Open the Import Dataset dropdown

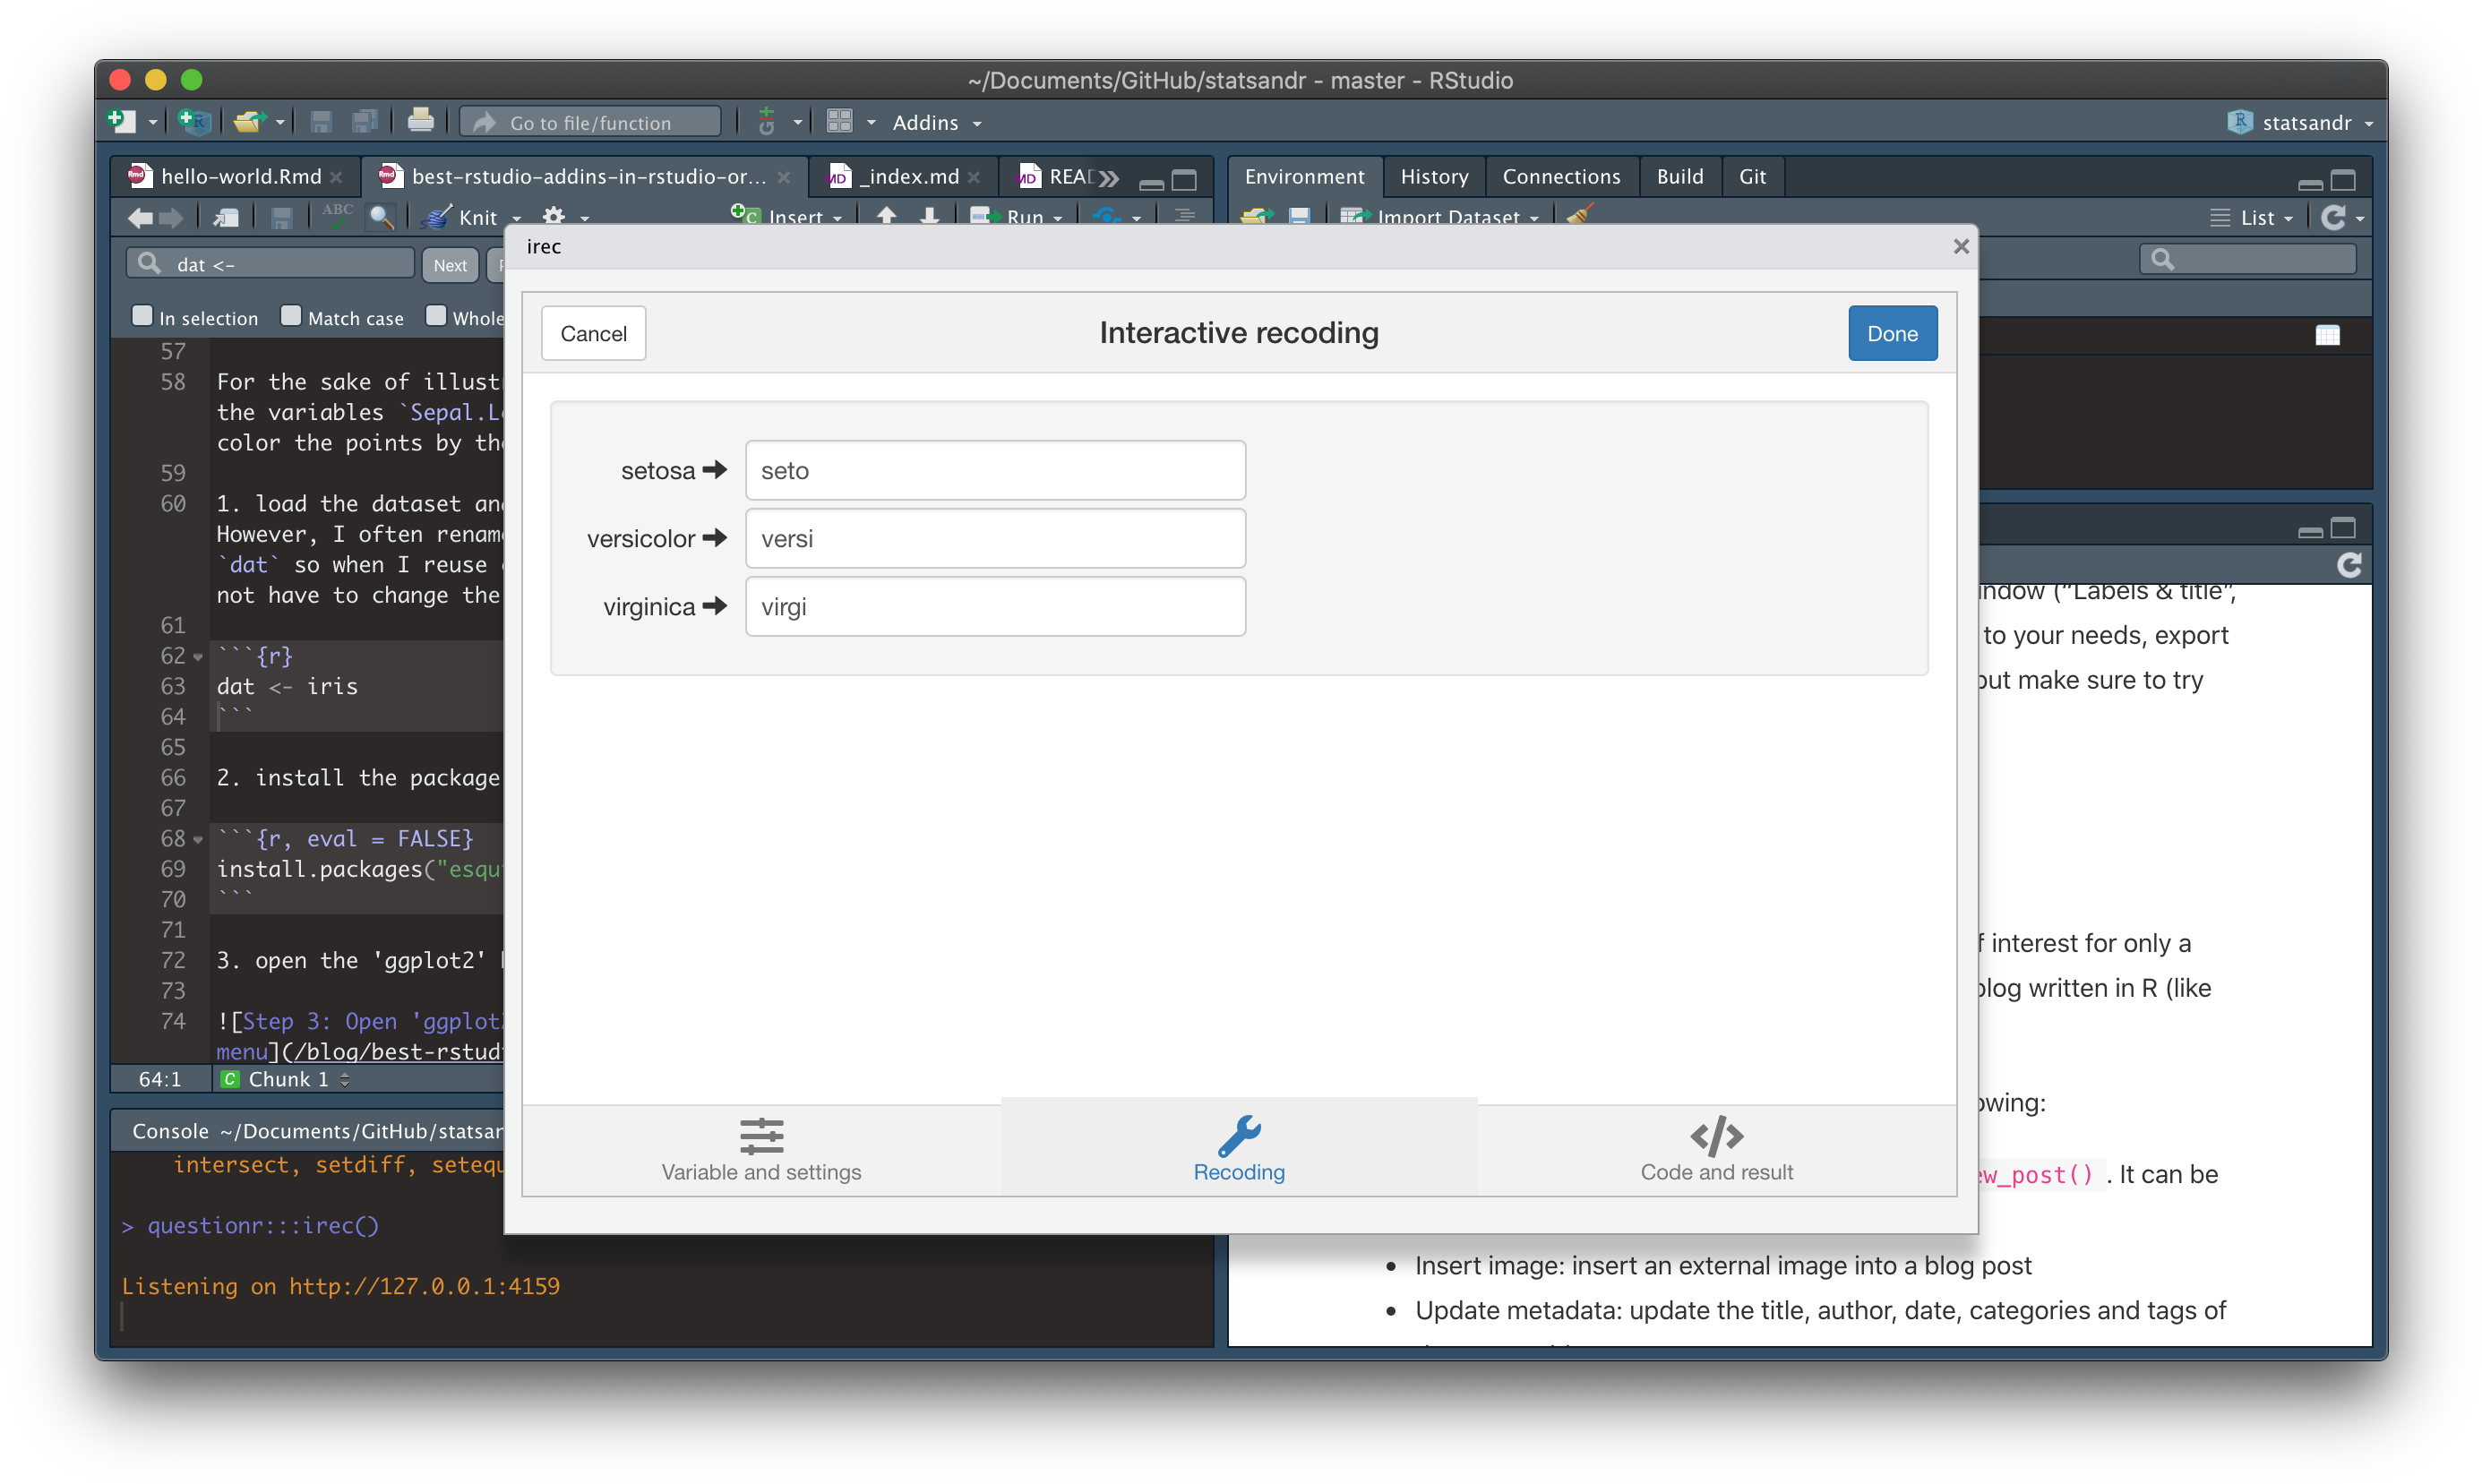pos(1440,217)
